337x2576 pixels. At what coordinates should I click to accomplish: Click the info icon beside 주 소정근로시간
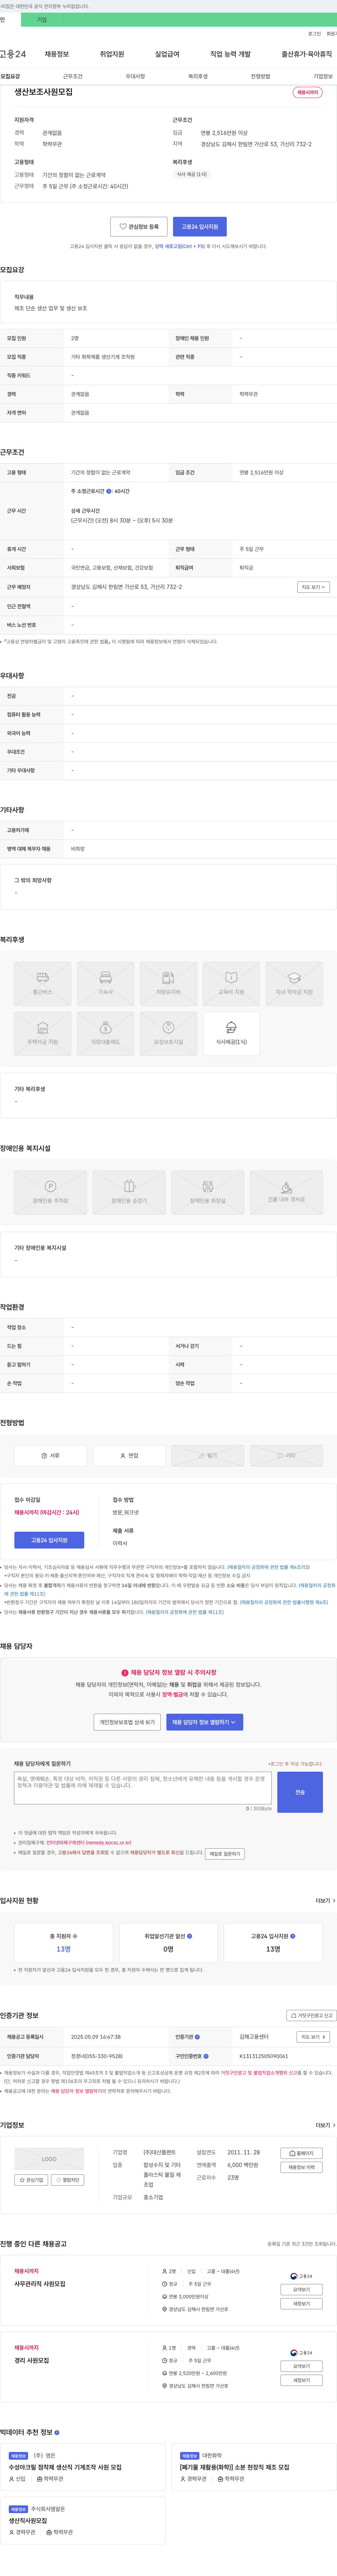109,491
